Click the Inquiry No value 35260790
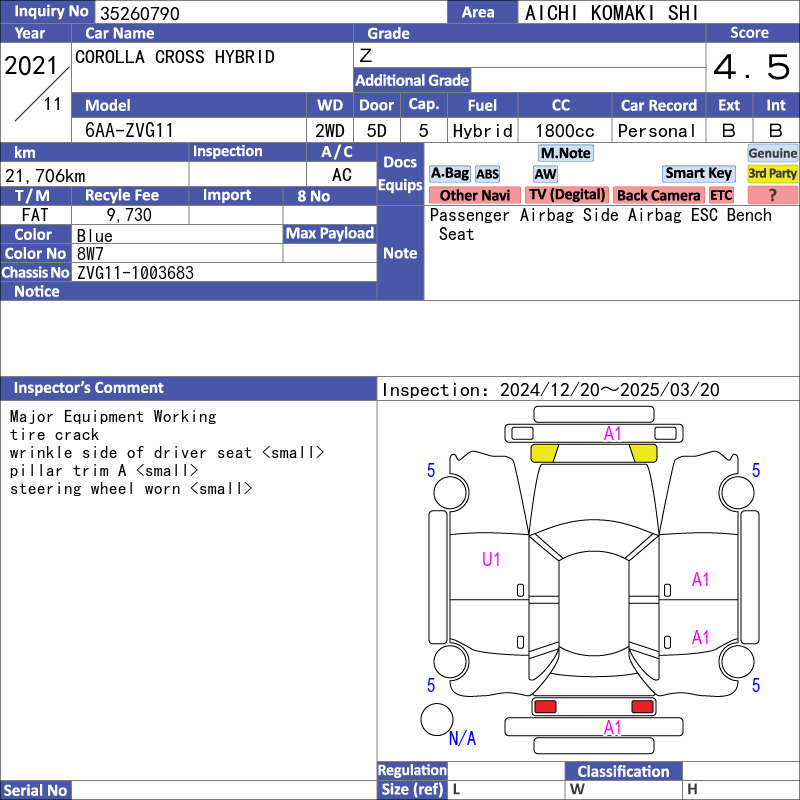The width and height of the screenshot is (800, 800). [x=138, y=13]
